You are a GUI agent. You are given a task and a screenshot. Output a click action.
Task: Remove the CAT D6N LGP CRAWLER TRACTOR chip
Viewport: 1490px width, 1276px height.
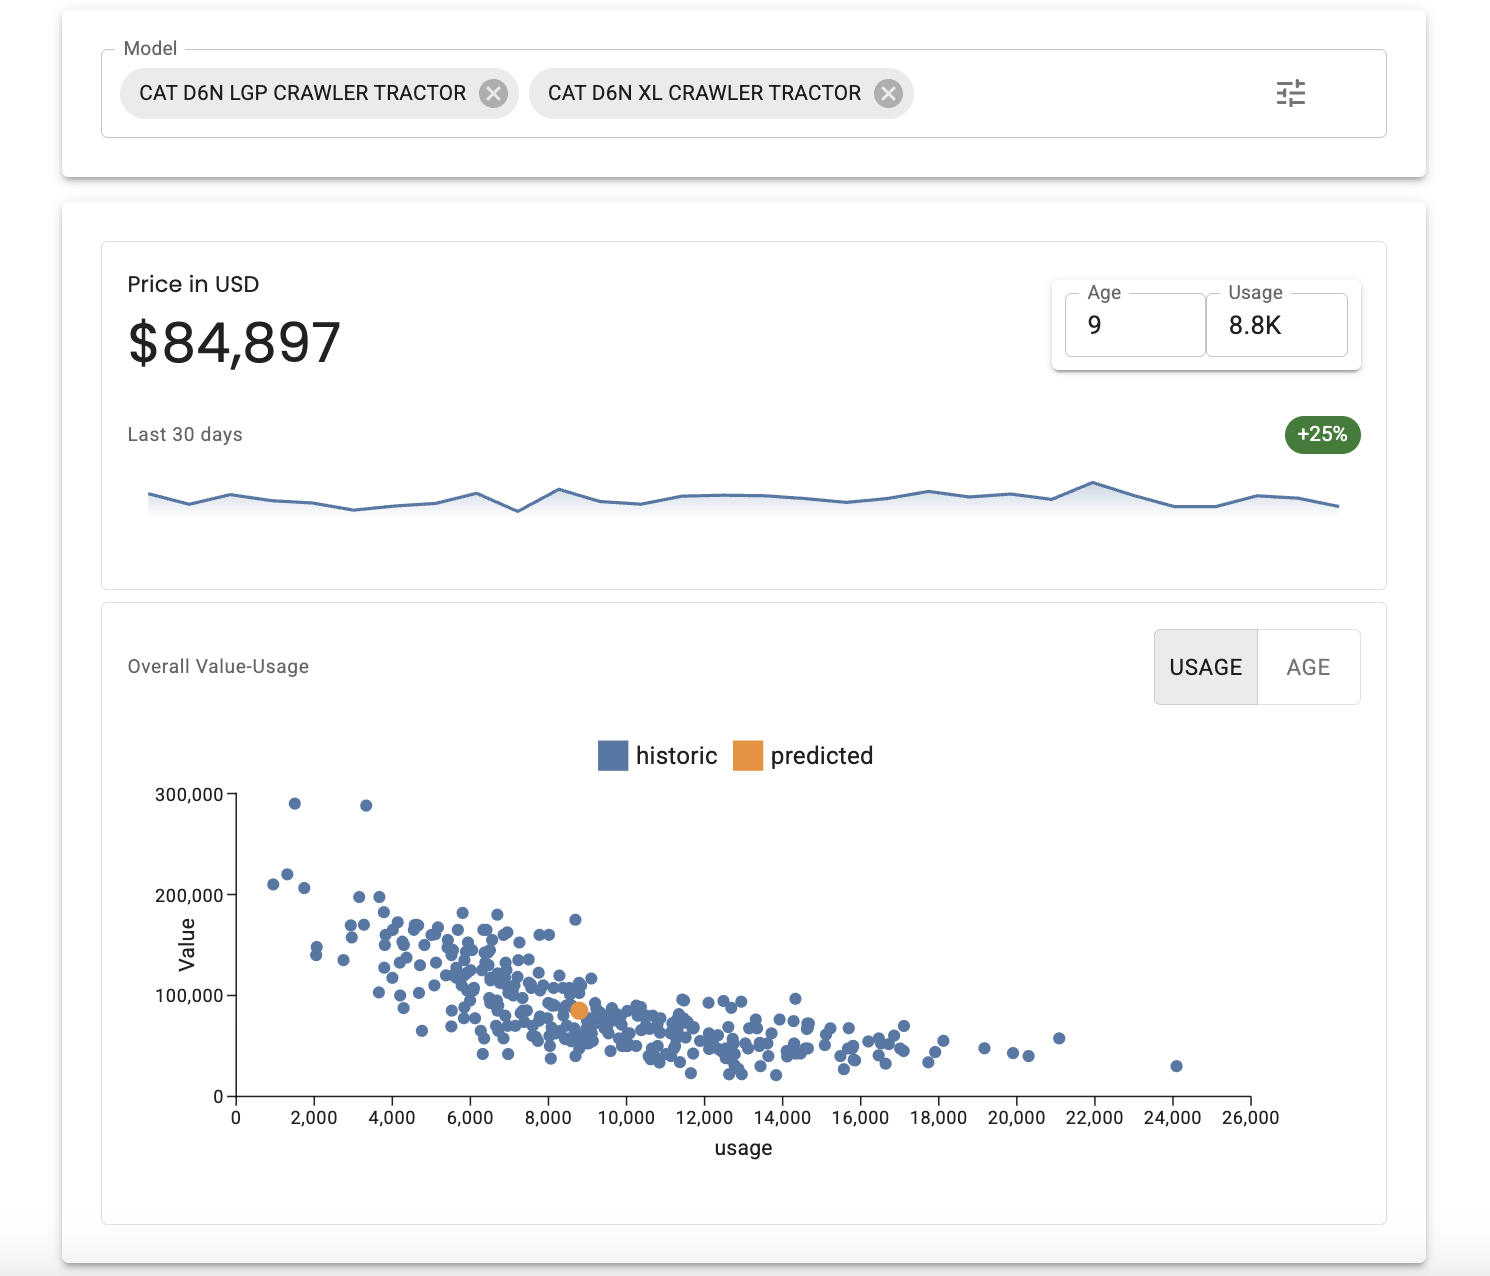click(x=493, y=93)
